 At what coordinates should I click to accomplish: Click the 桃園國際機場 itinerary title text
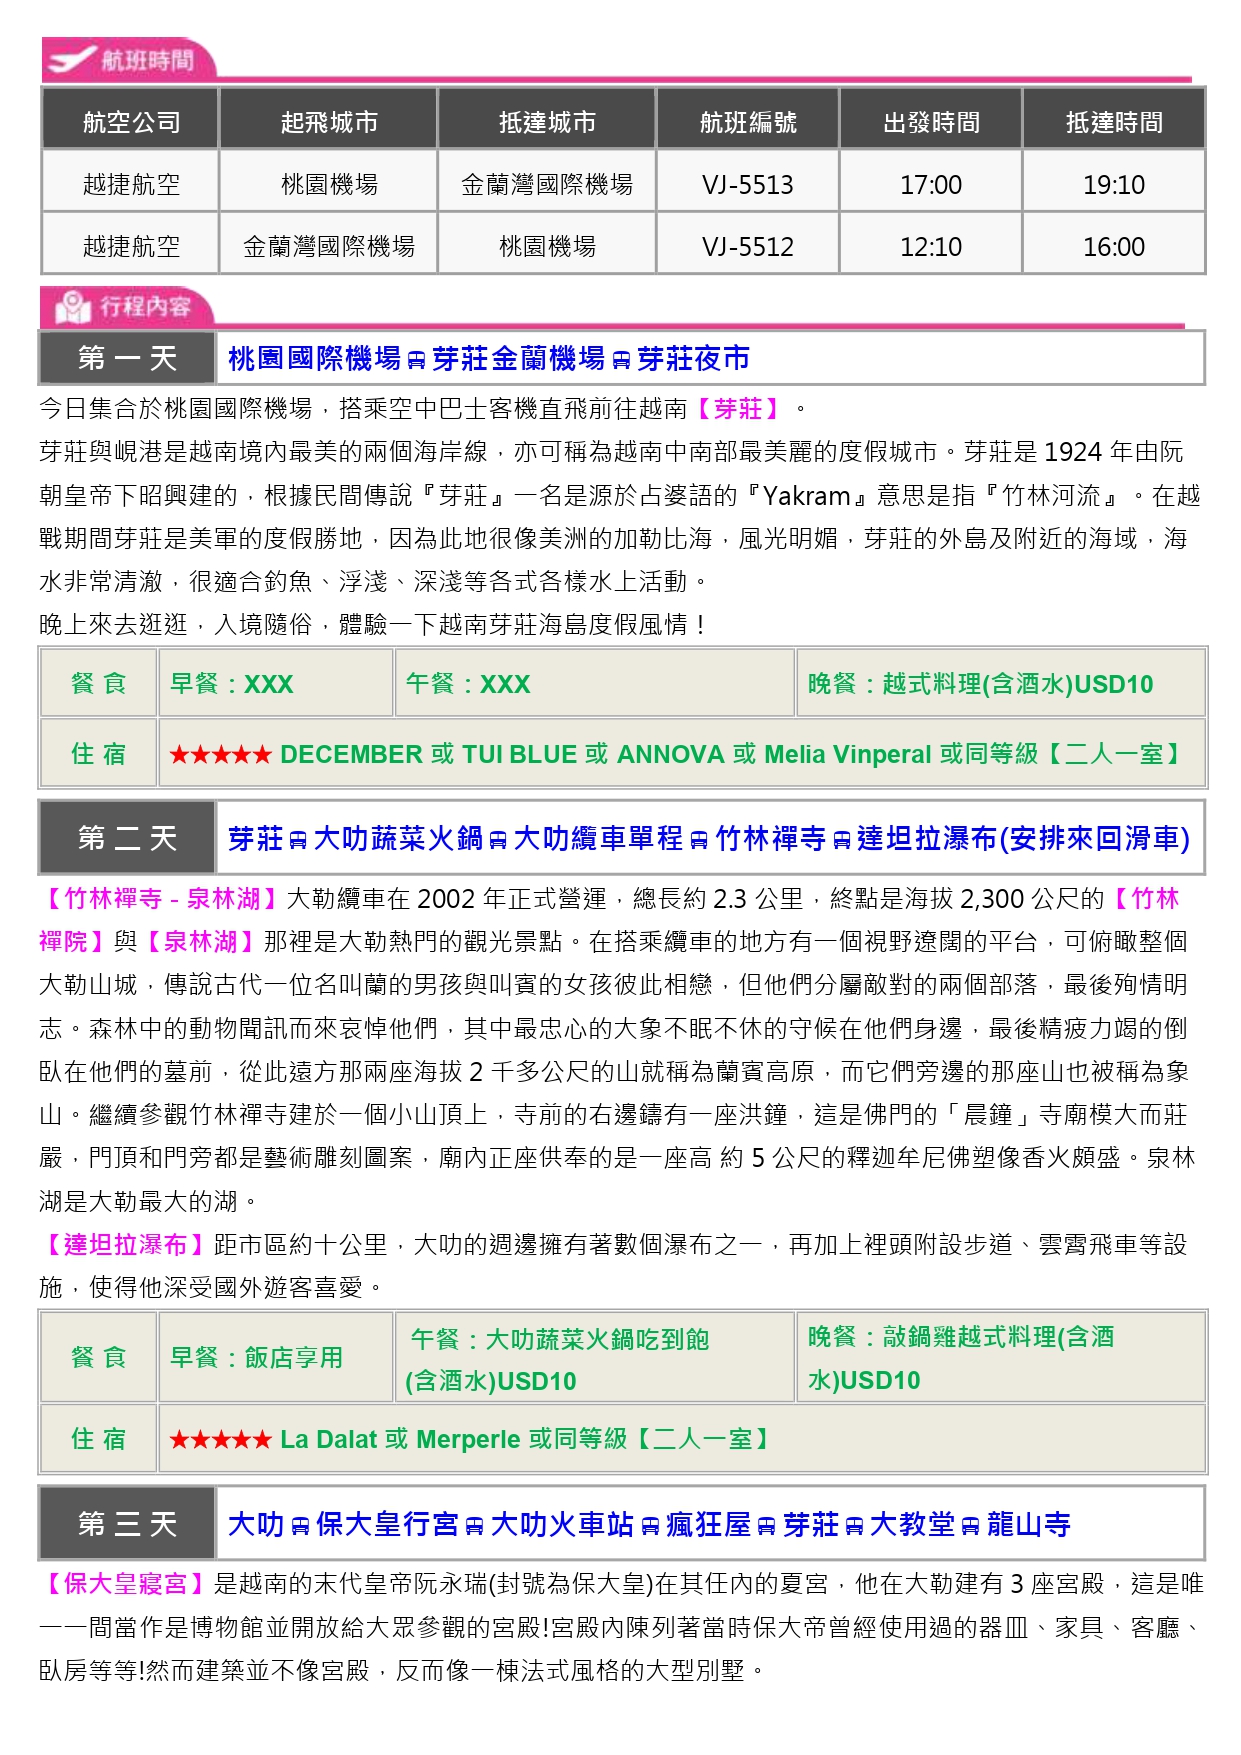[314, 358]
